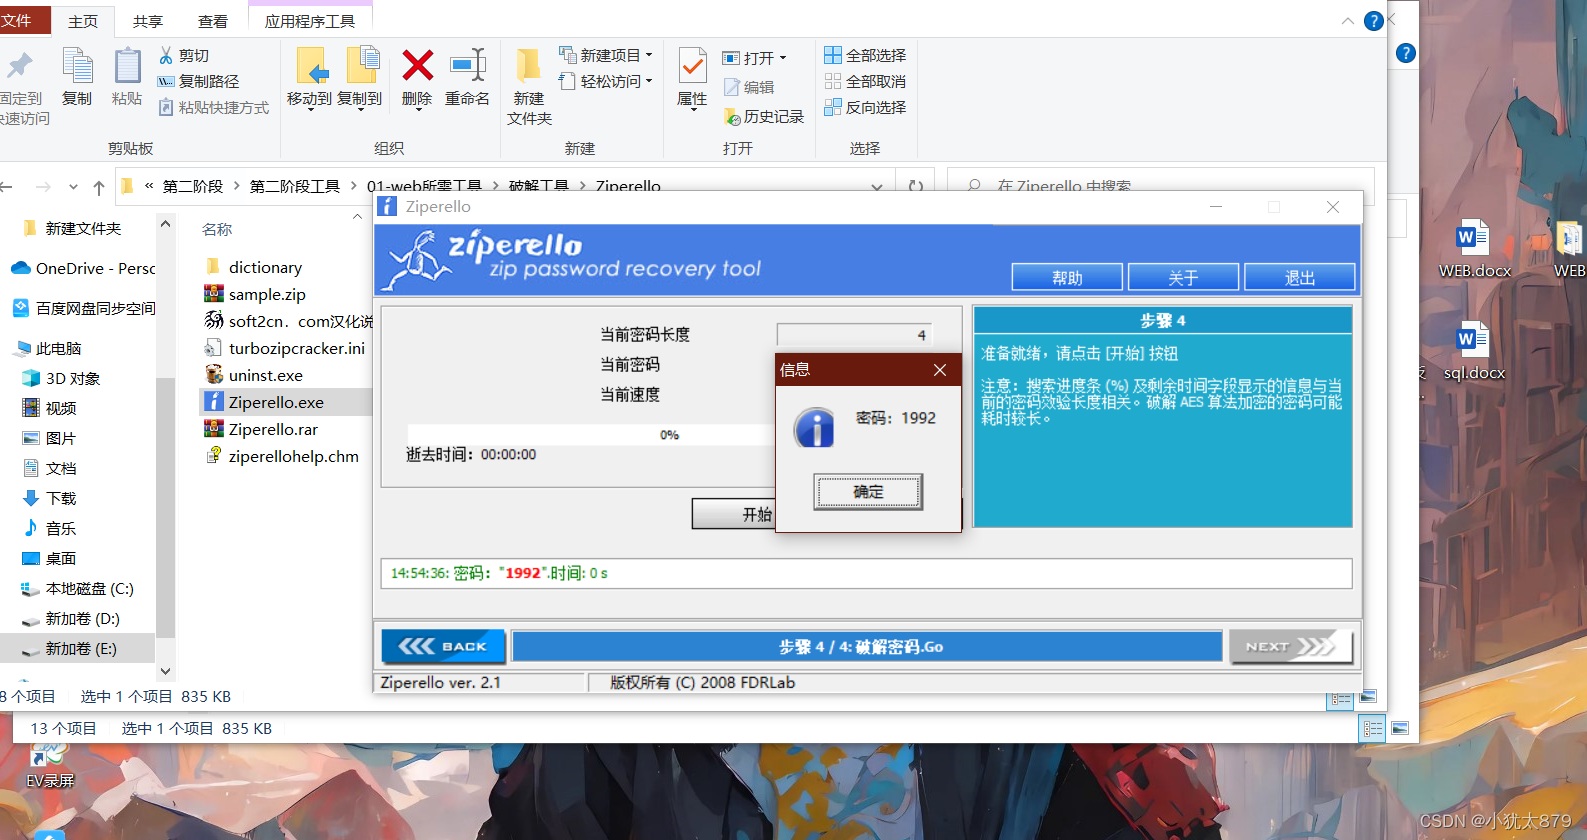This screenshot has height=840, width=1587.
Task: Open sql.docx on the desktop
Action: click(1474, 350)
